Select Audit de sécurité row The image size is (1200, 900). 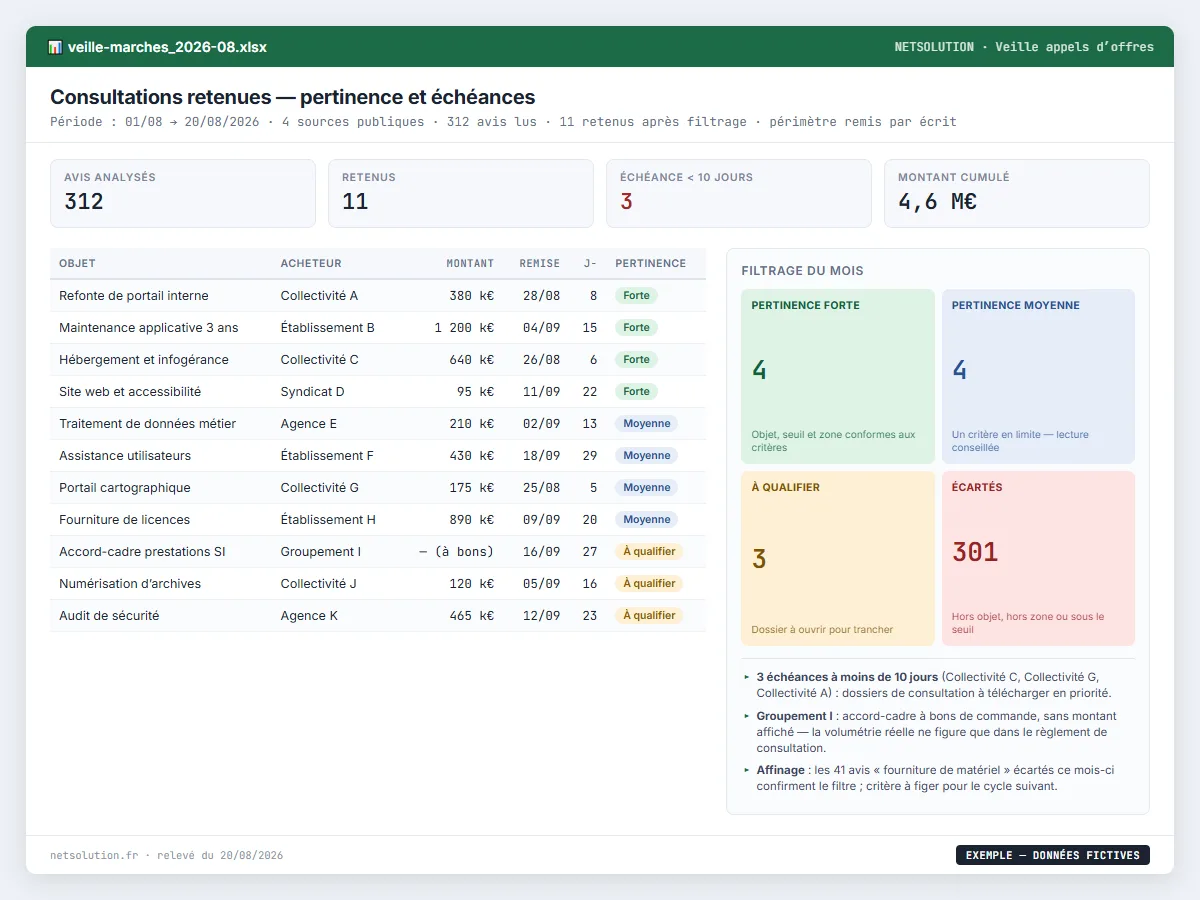[x=378, y=616]
